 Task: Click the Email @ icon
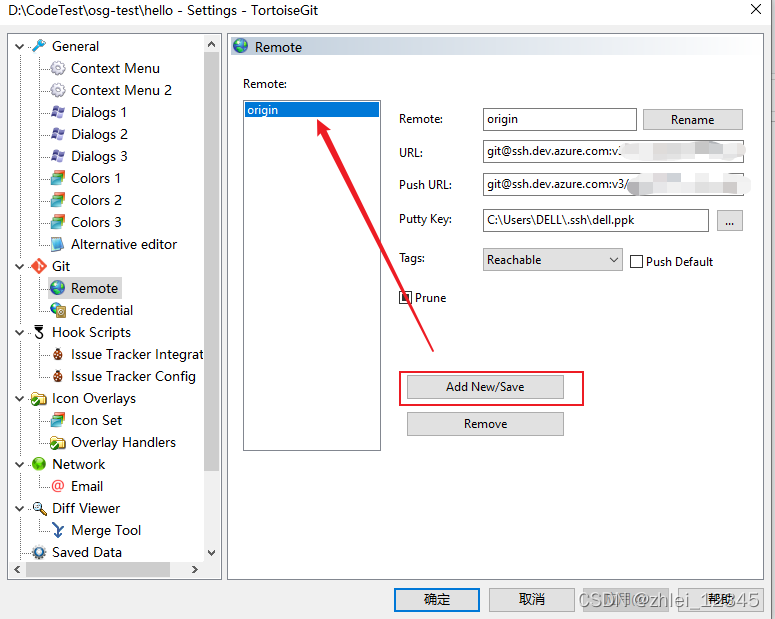[x=58, y=486]
